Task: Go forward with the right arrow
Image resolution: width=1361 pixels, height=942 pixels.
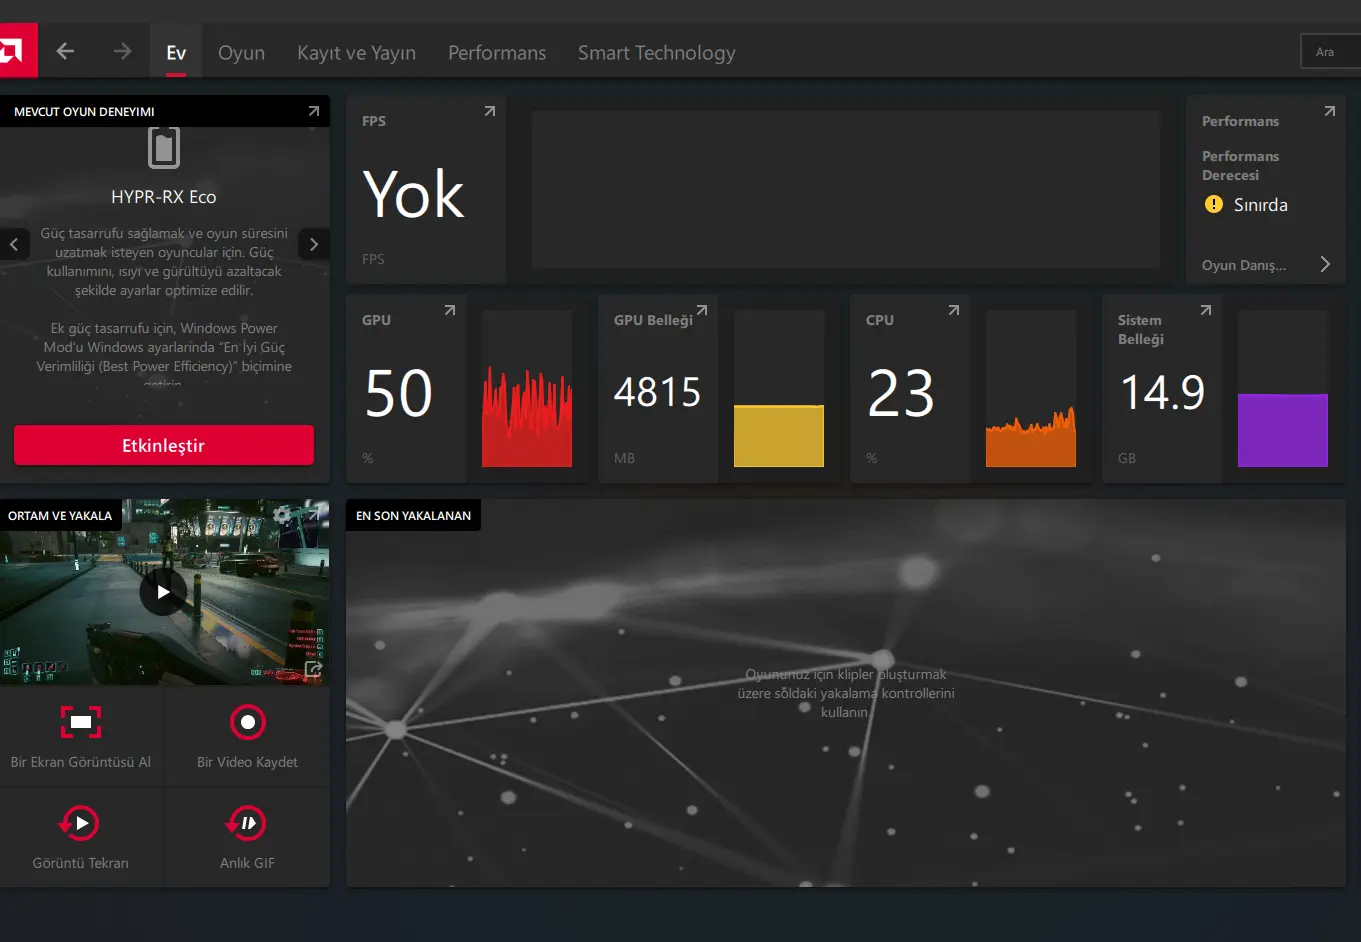Action: pos(122,51)
